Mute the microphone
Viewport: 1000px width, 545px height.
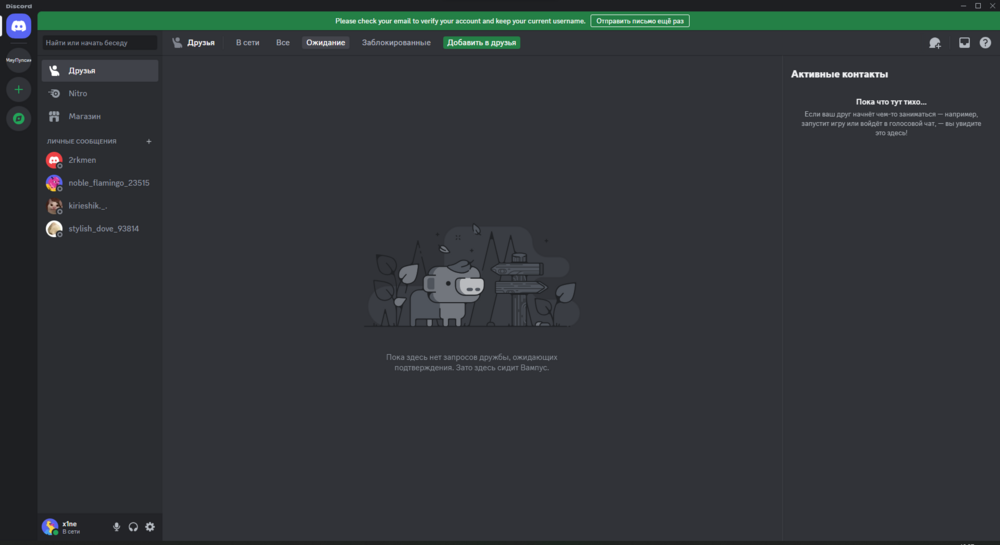coord(116,527)
